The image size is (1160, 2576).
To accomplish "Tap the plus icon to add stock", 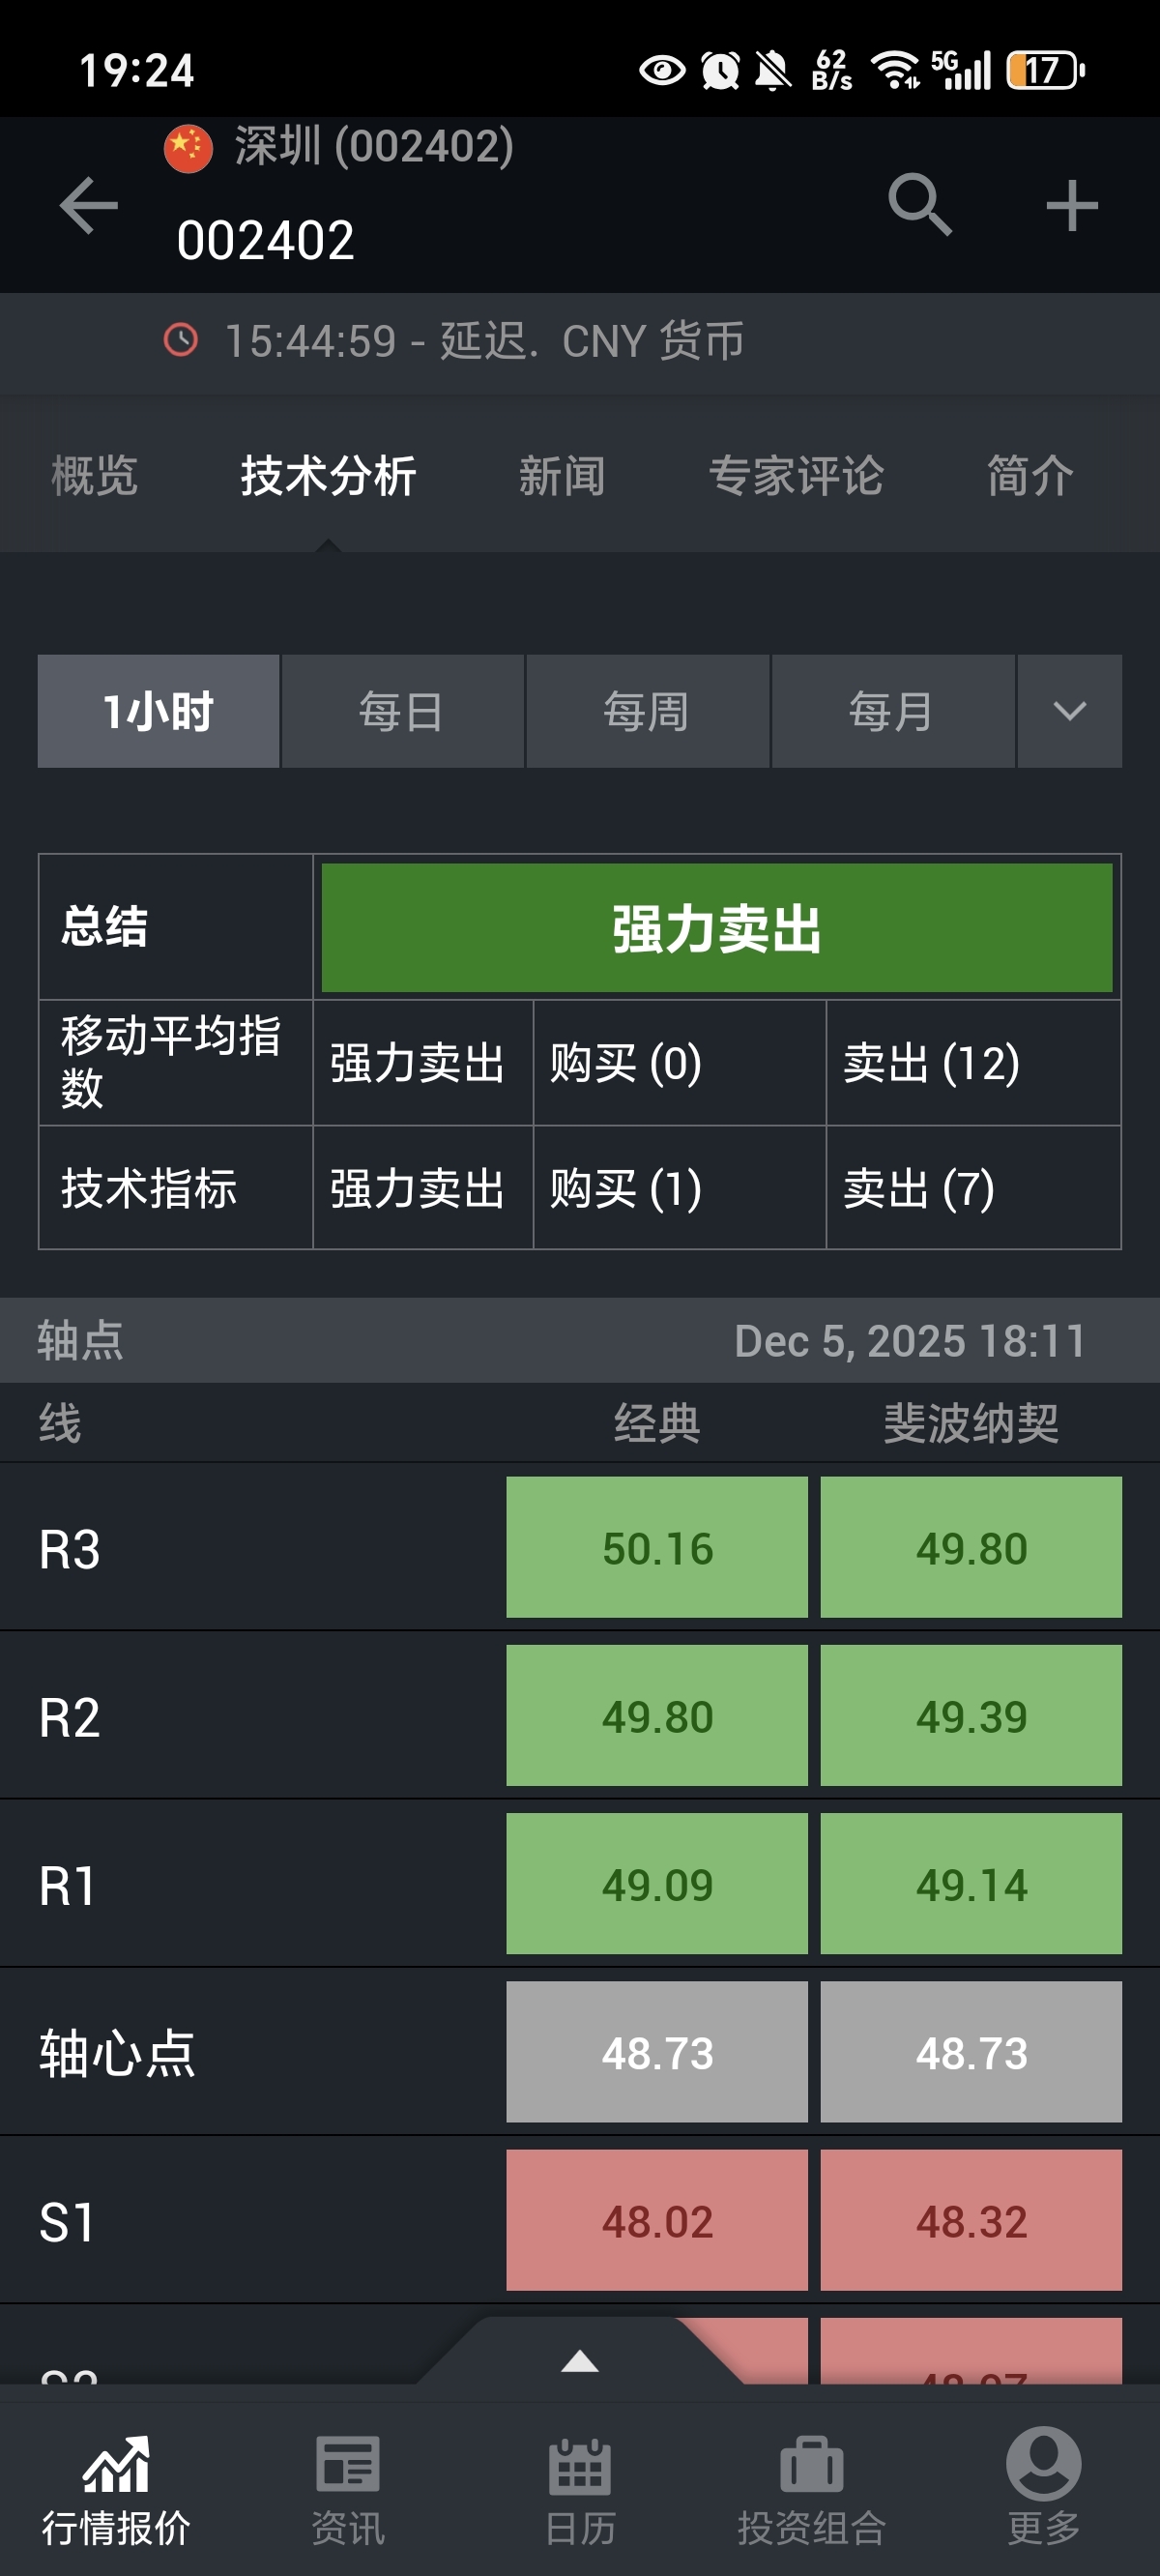I will tap(1072, 206).
